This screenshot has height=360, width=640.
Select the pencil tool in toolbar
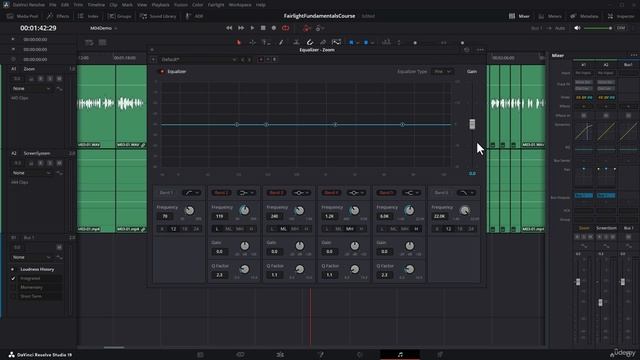(x=281, y=42)
